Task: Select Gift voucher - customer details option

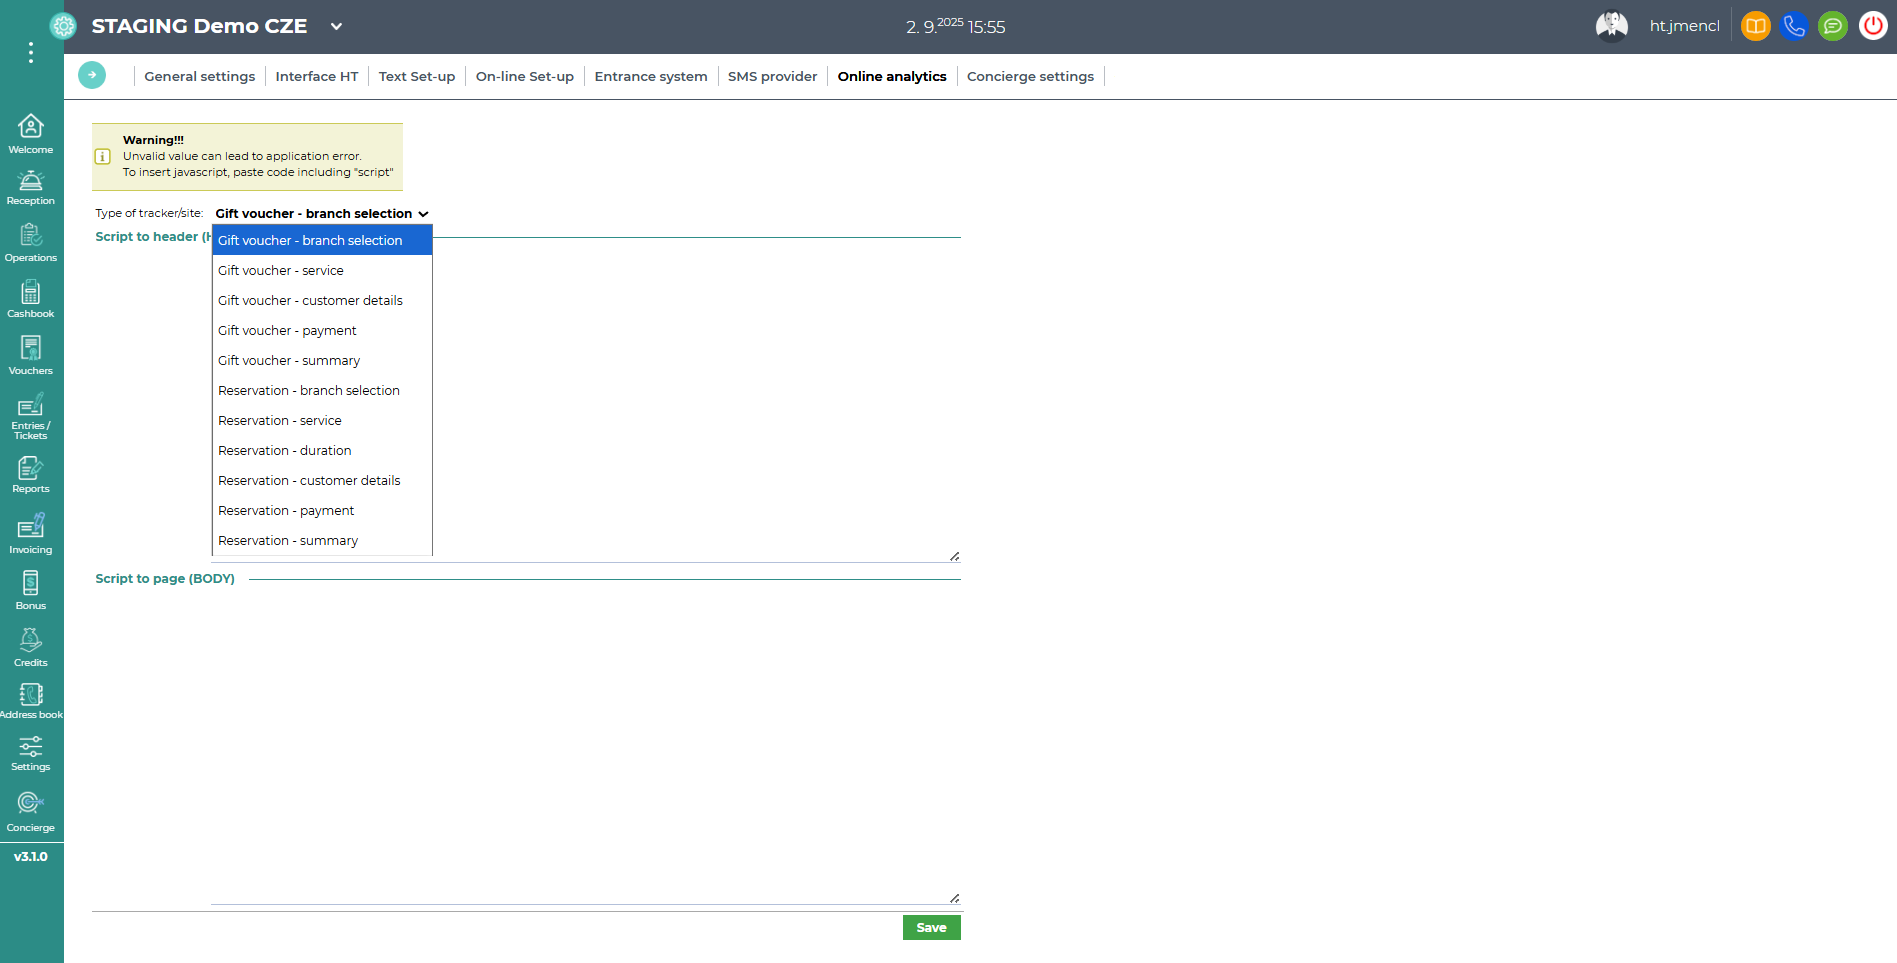Action: point(322,300)
